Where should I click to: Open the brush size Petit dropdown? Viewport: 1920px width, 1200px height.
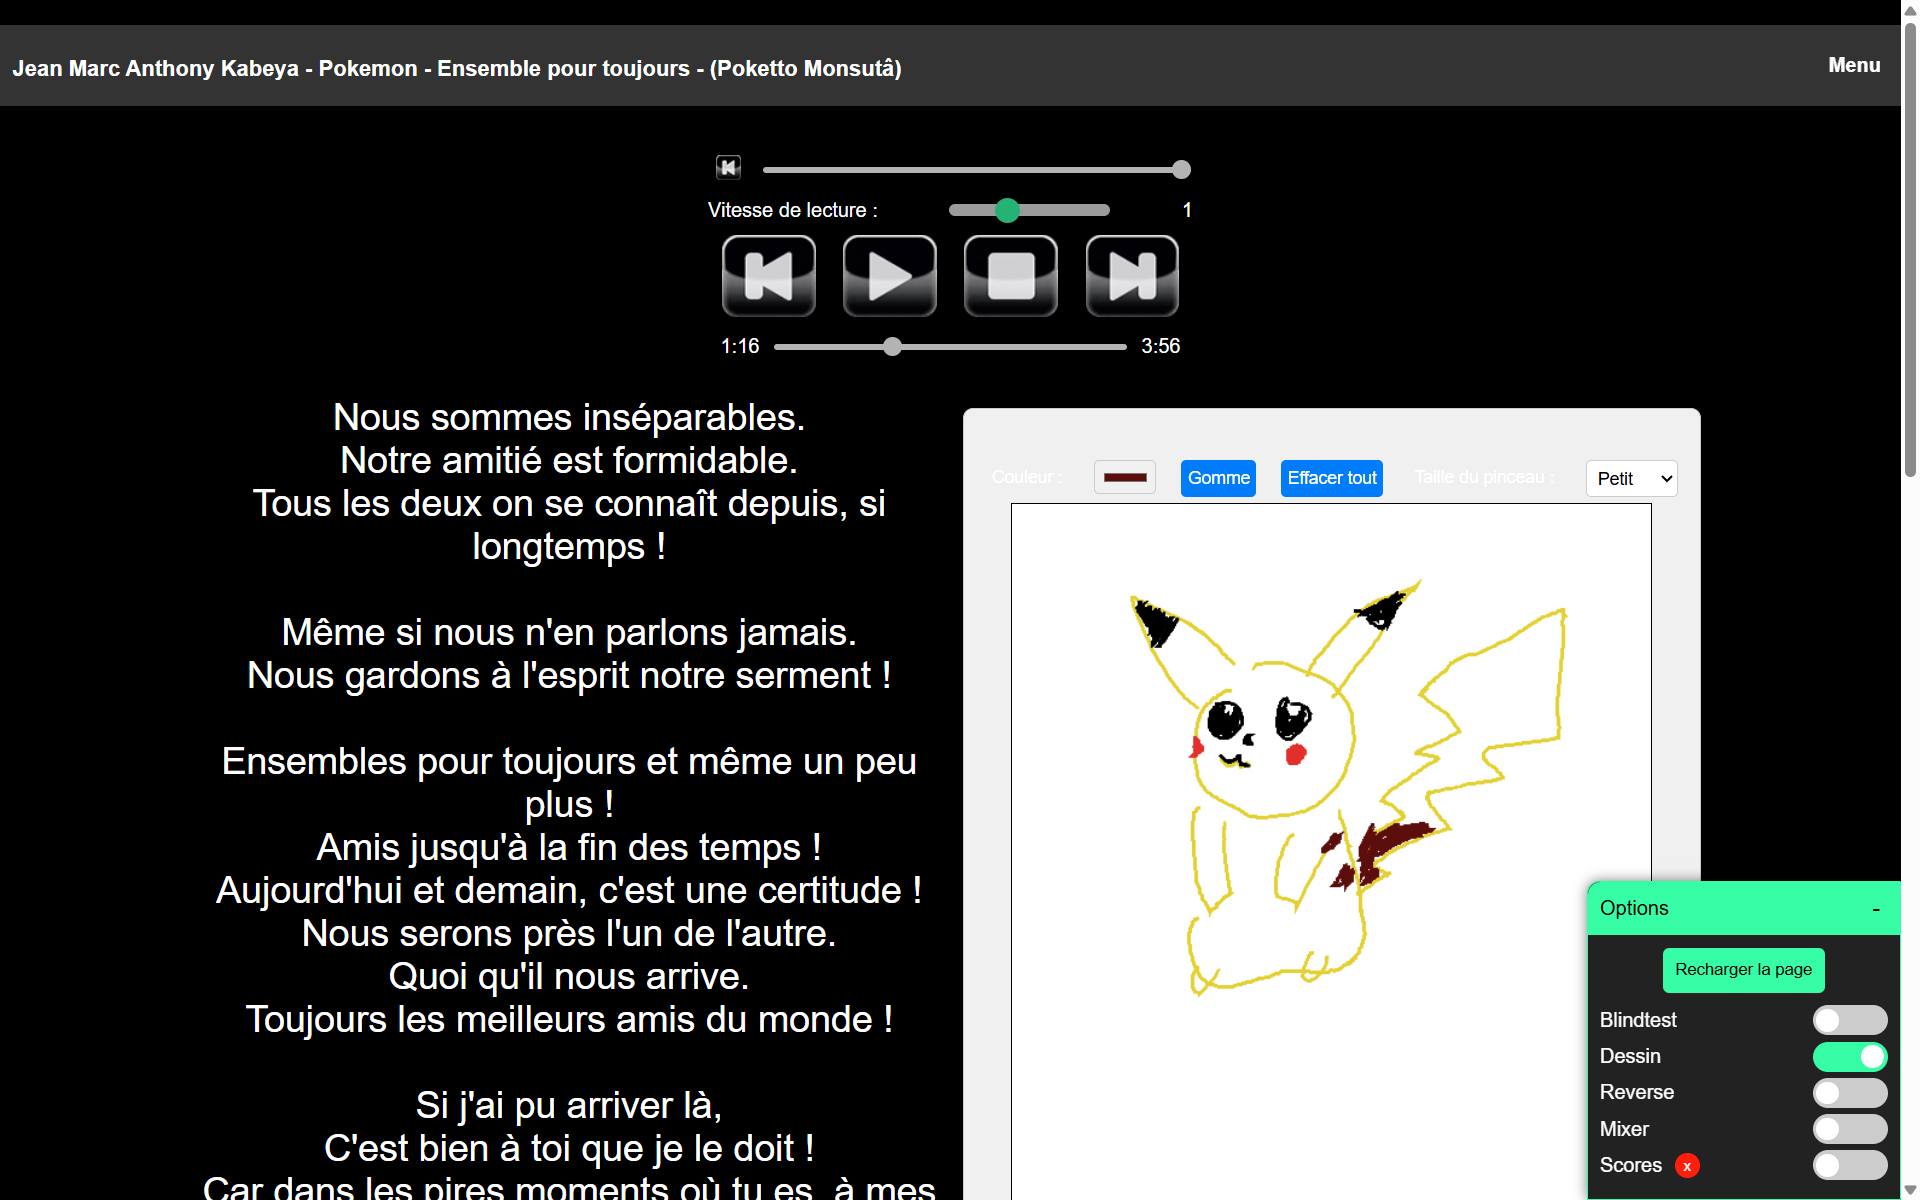(x=1631, y=478)
